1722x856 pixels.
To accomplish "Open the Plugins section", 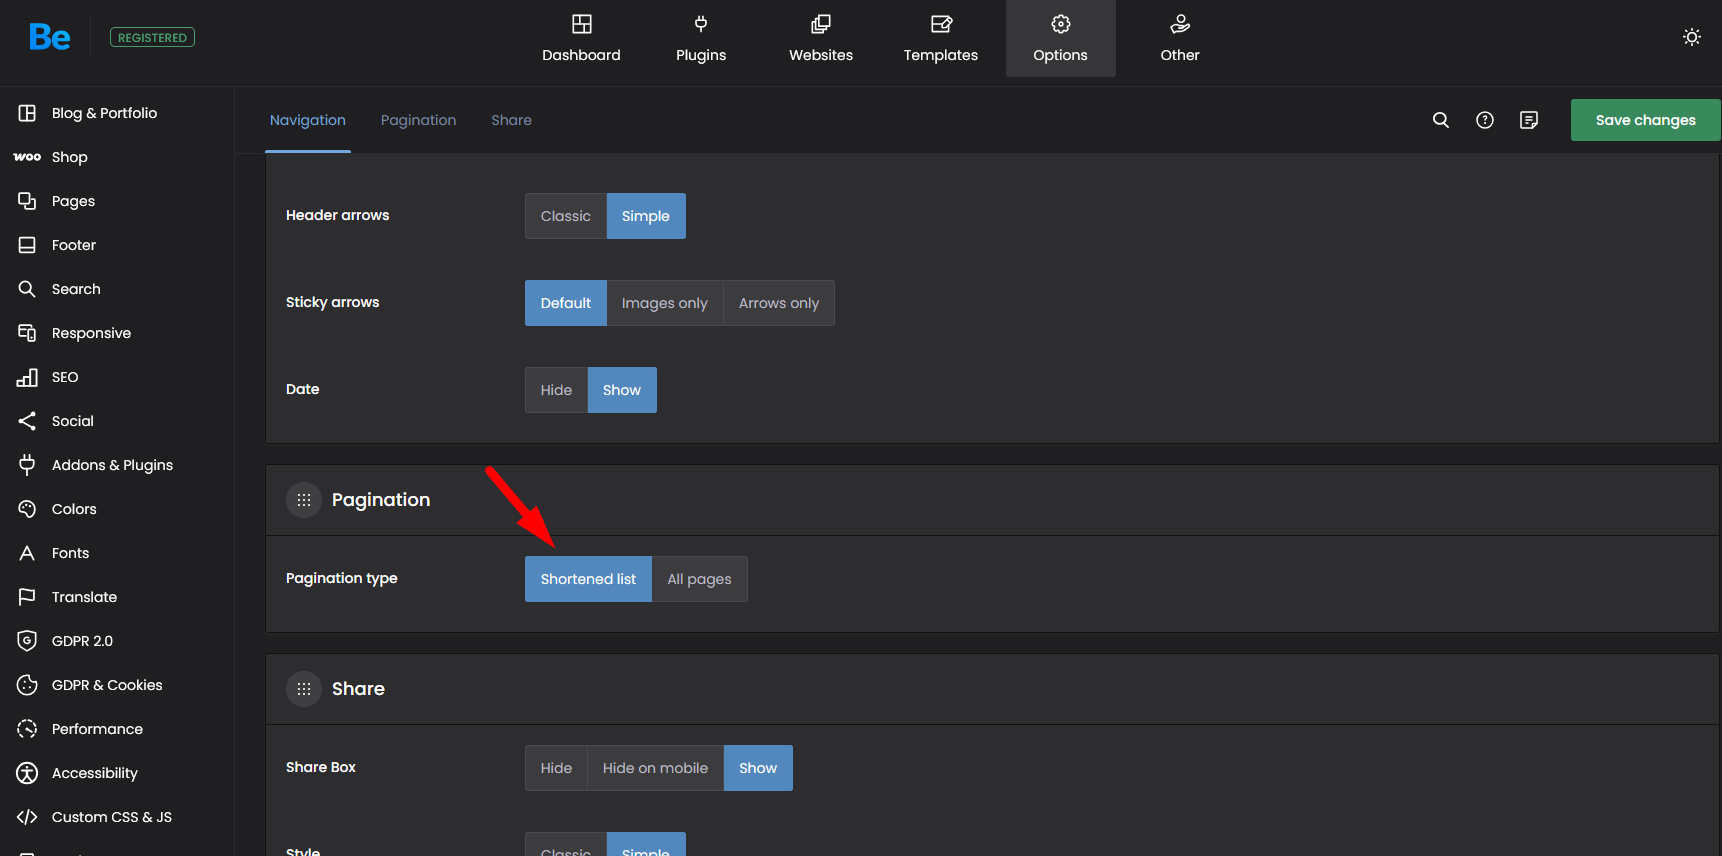I will click(701, 38).
